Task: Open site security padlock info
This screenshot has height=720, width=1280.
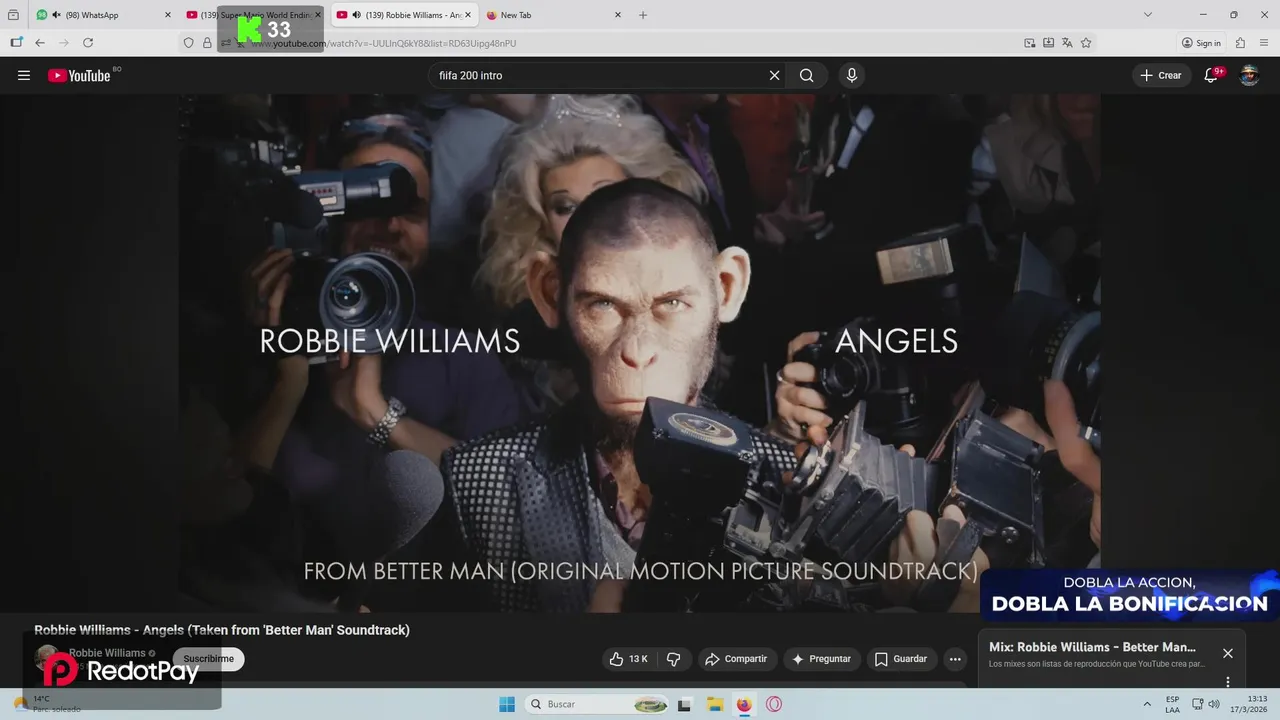Action: [x=207, y=43]
